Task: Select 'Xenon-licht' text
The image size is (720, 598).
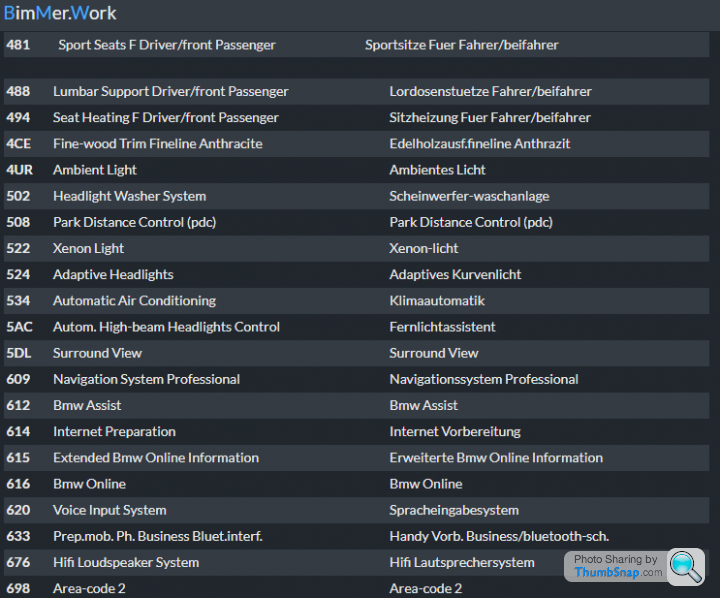Action: [x=423, y=248]
